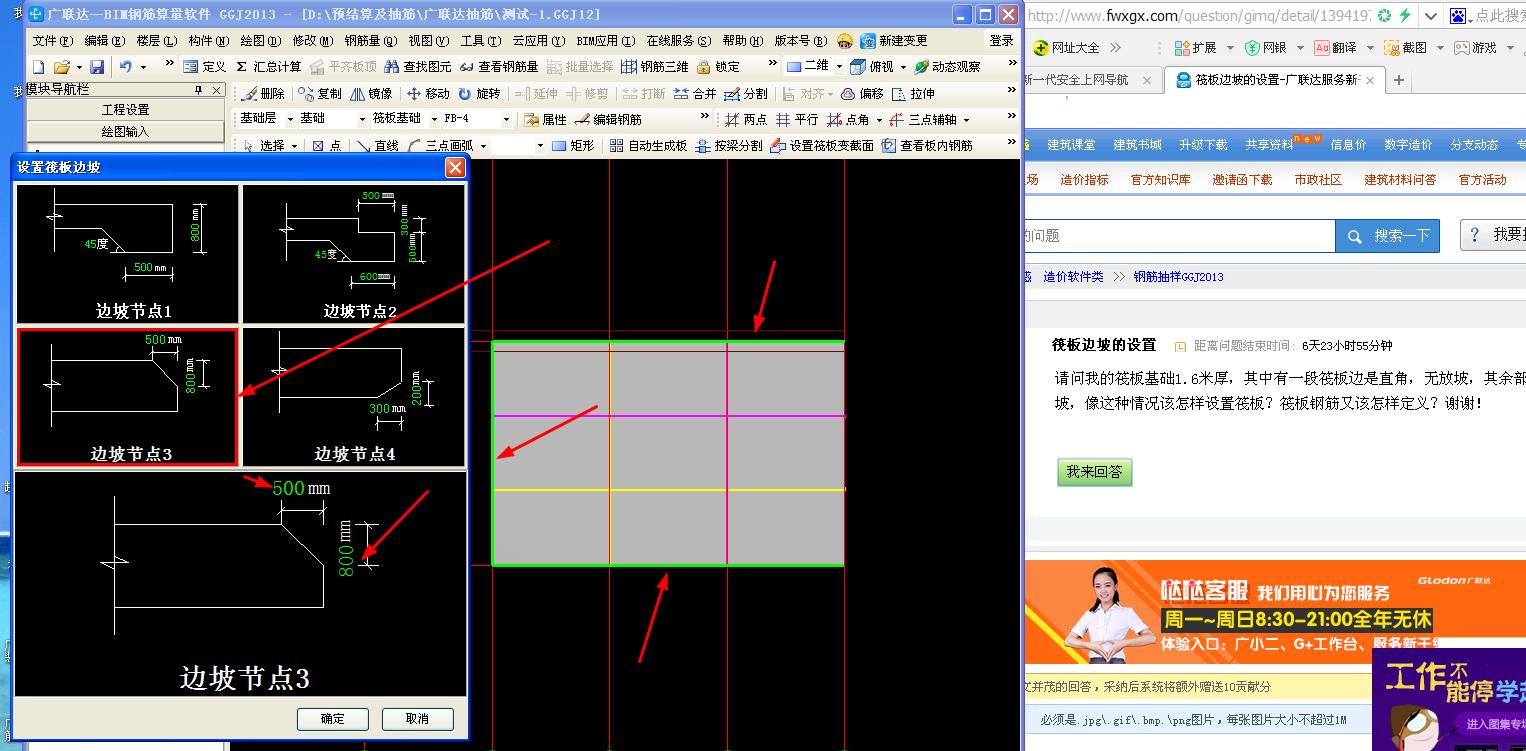Click the 拉伸 stretch tool
Viewport: 1526px width, 751px height.
click(913, 94)
